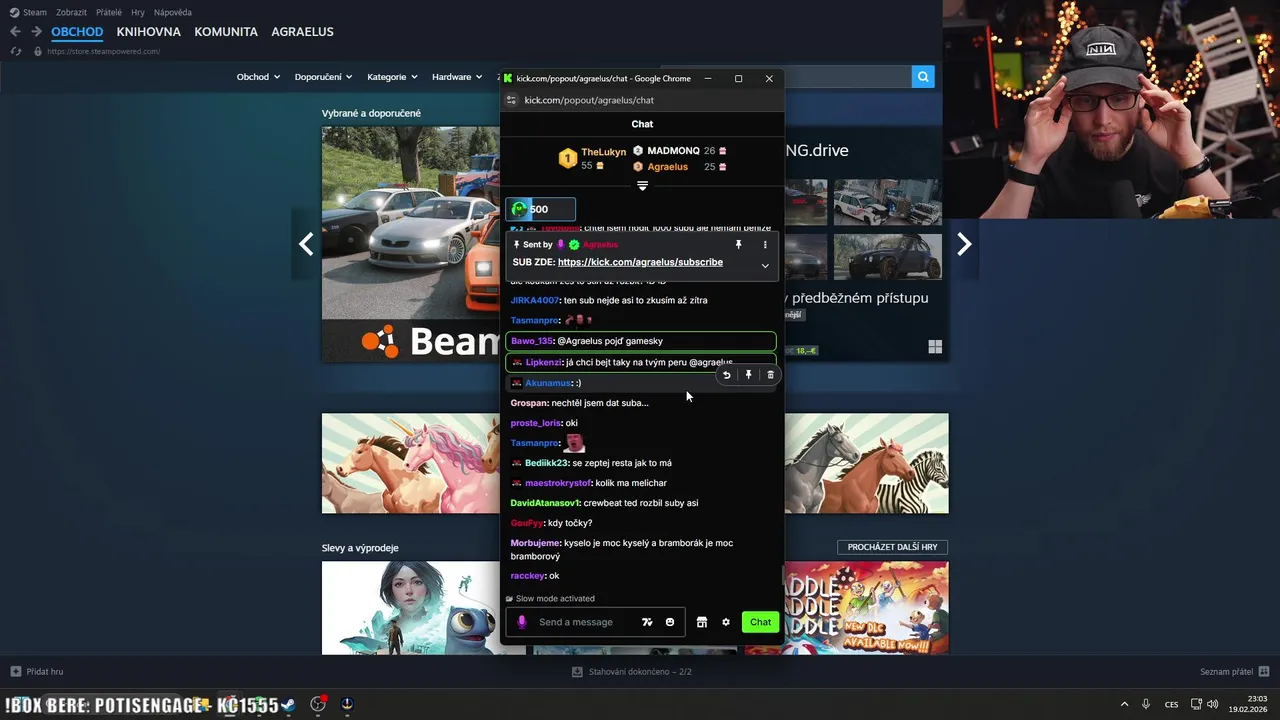Image resolution: width=1280 pixels, height=720 pixels.
Task: Open the Přátelé menu
Action: pos(109,13)
